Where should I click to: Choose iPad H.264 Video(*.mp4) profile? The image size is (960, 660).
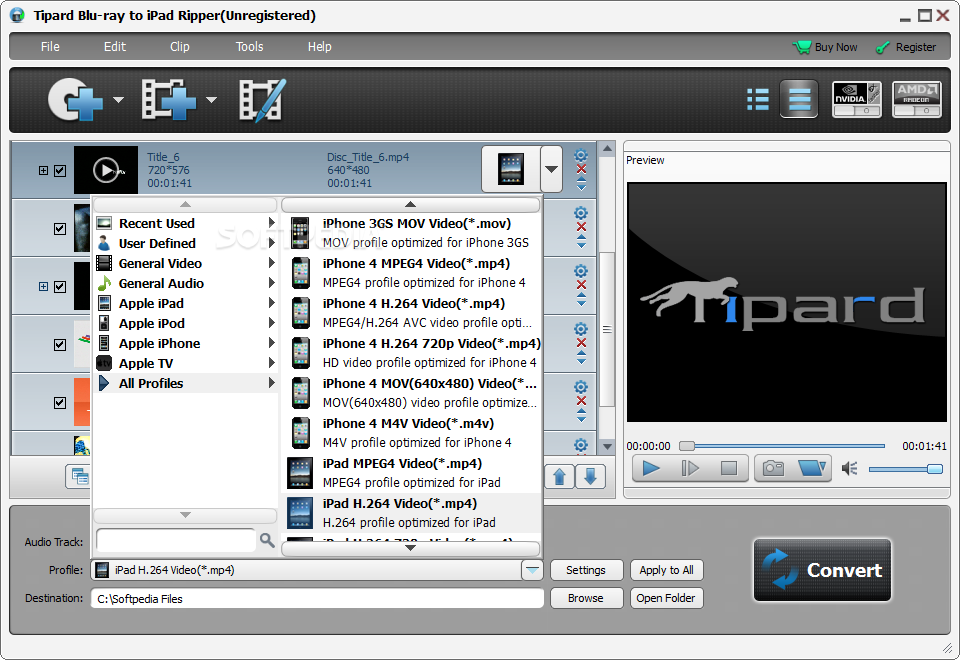pos(411,512)
